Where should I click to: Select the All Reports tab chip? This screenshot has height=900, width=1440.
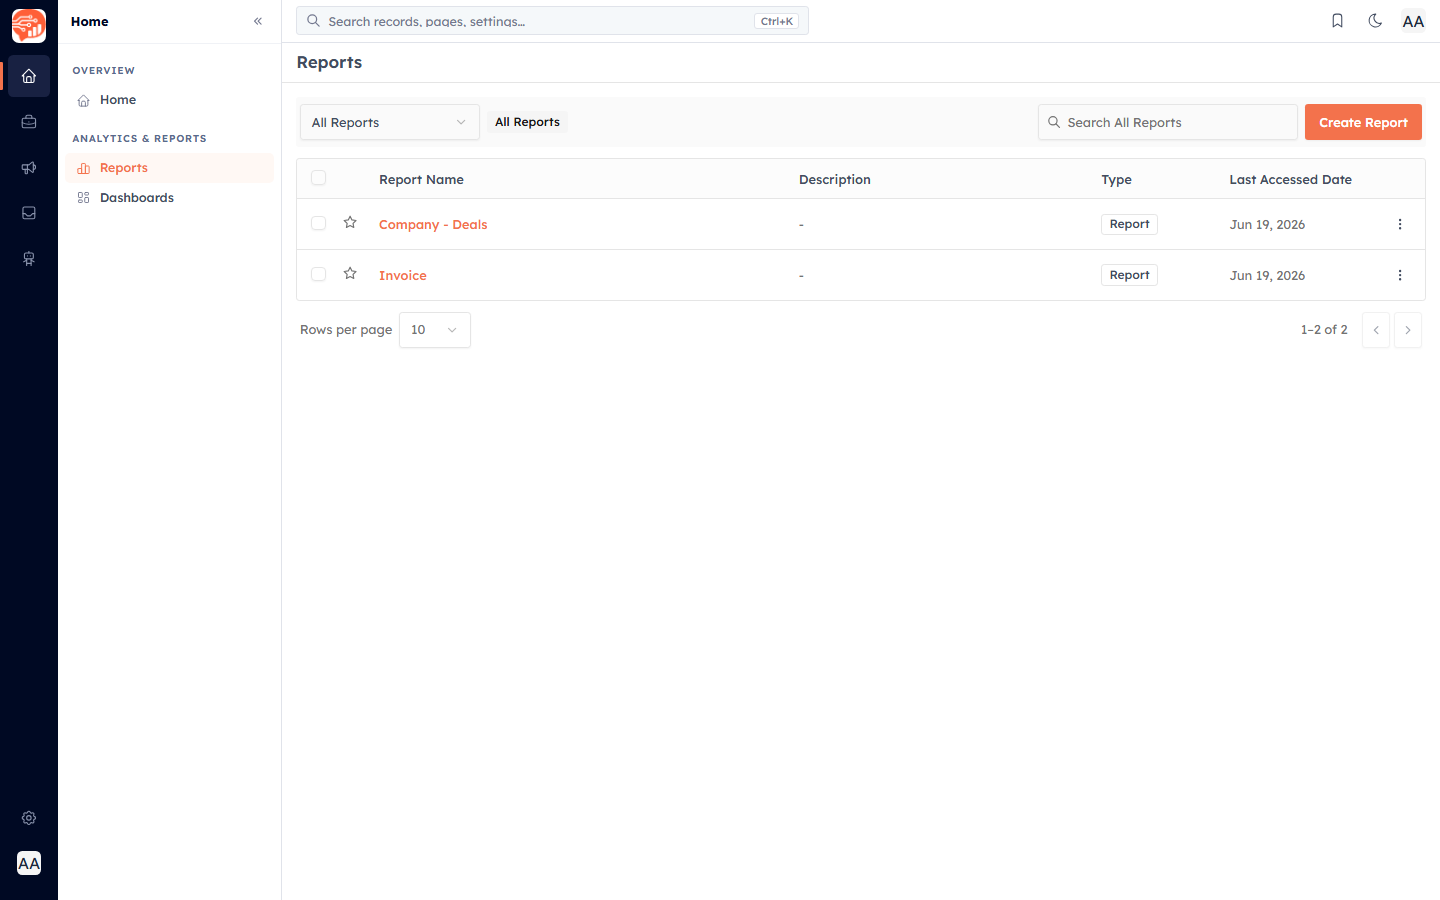tap(527, 122)
